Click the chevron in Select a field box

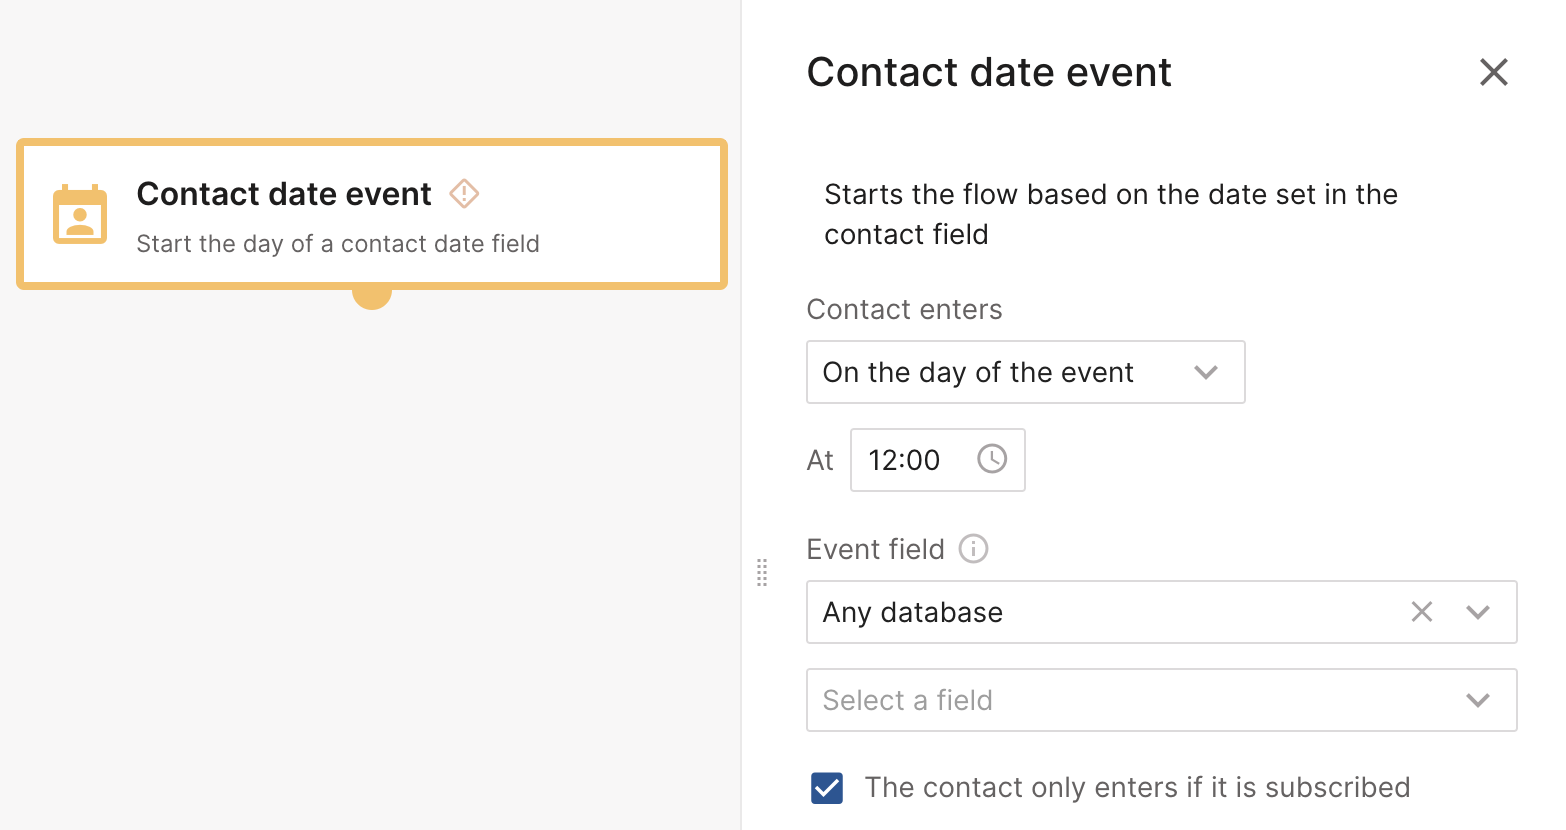click(1478, 700)
